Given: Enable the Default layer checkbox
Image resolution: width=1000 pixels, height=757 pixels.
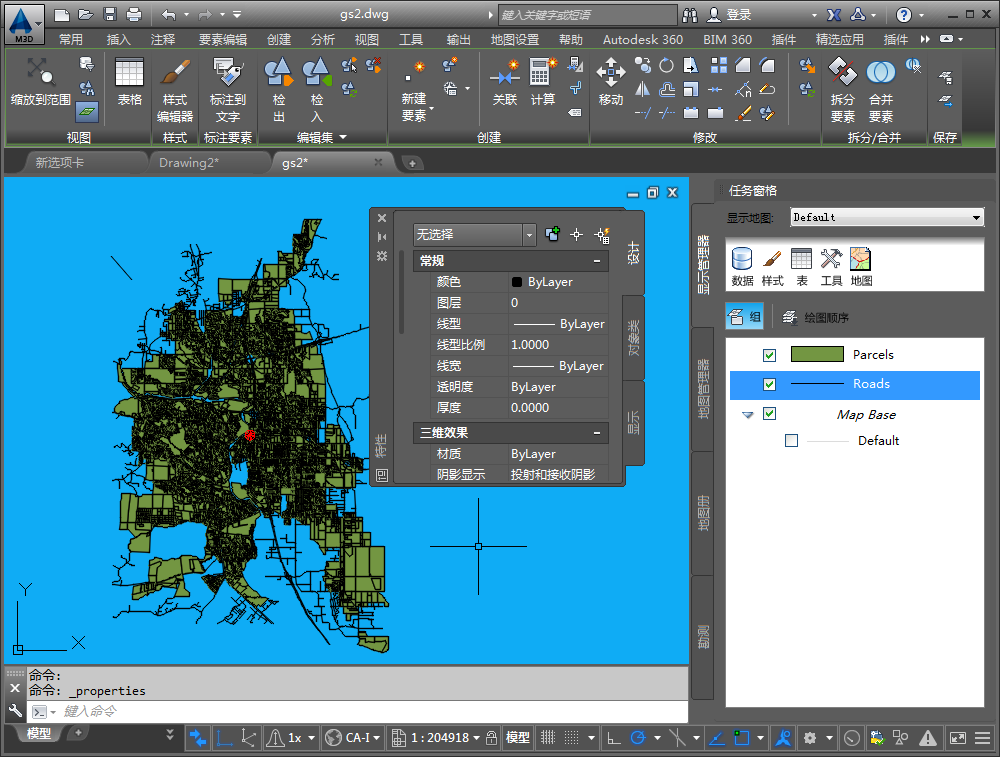Looking at the screenshot, I should (792, 440).
